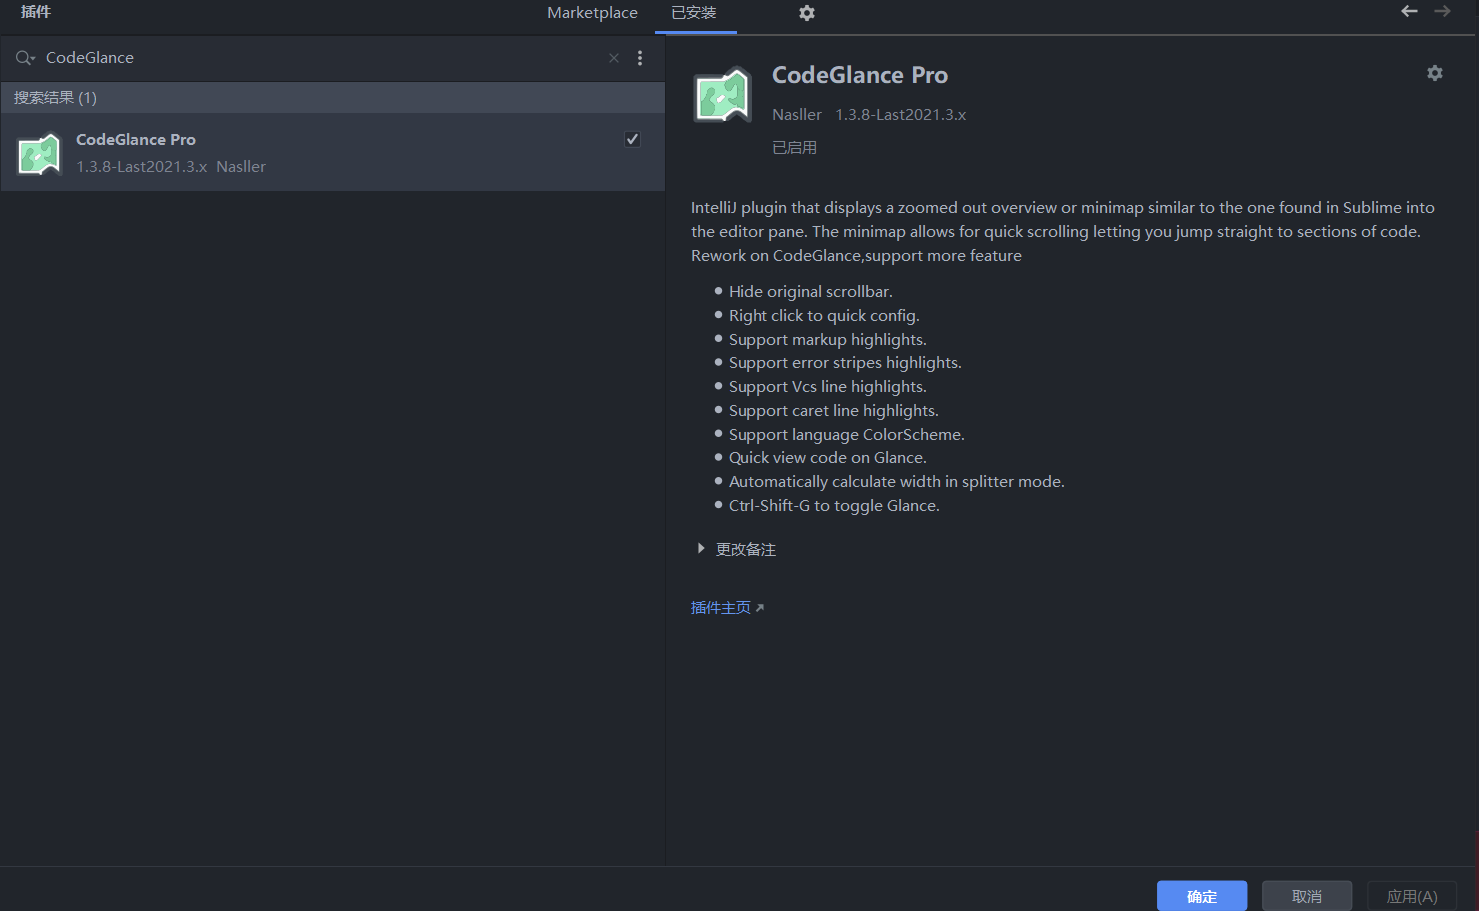The image size is (1479, 911).
Task: Click the large CodeGlance Pro logo
Action: [x=722, y=95]
